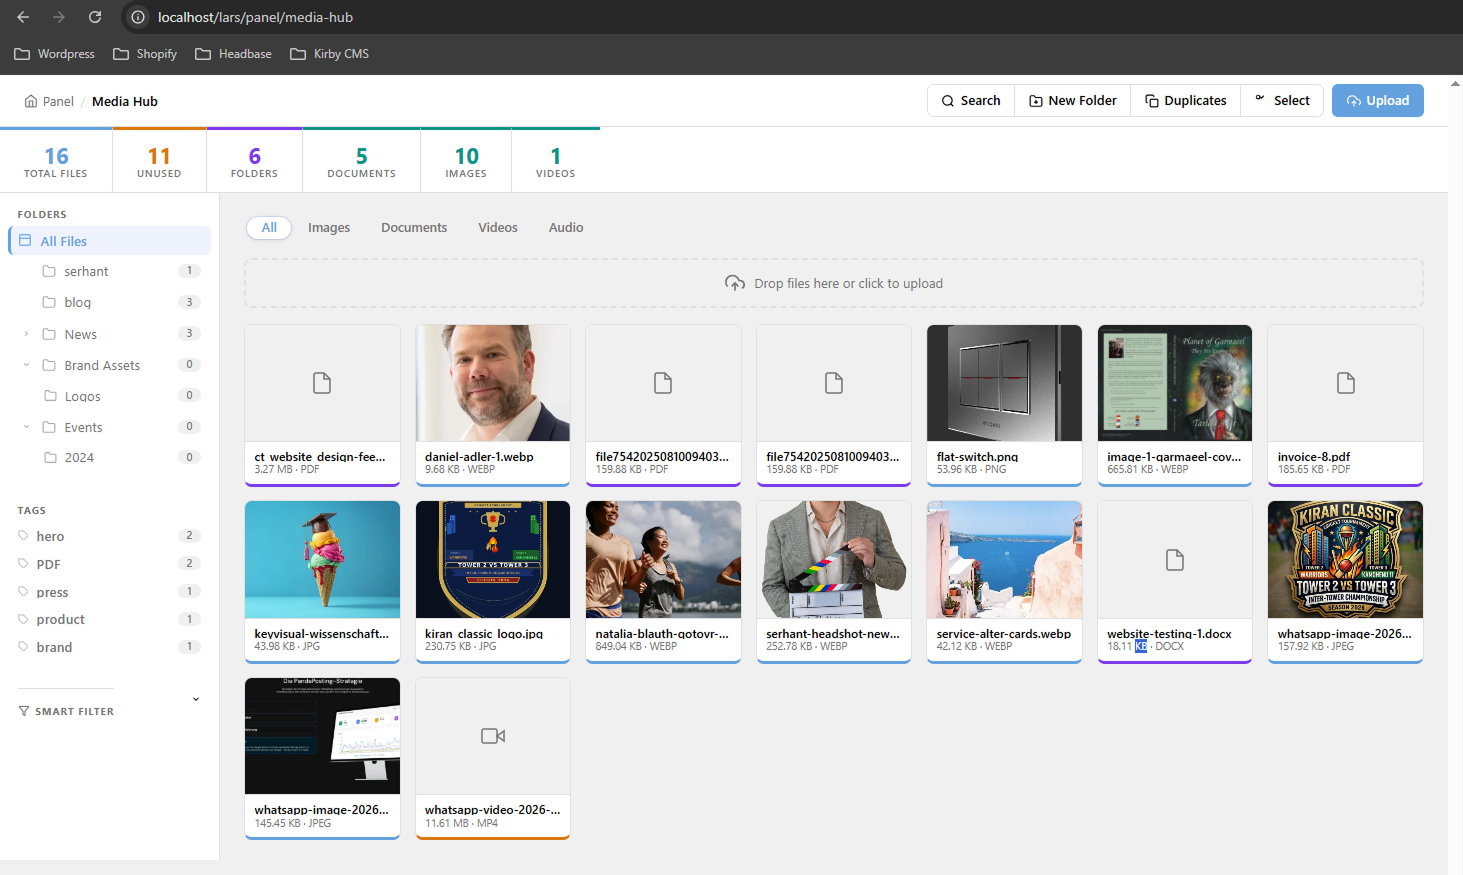Screen dimensions: 1463x875
Task: Open the flat-switch.png thumbnail
Action: pos(1004,383)
